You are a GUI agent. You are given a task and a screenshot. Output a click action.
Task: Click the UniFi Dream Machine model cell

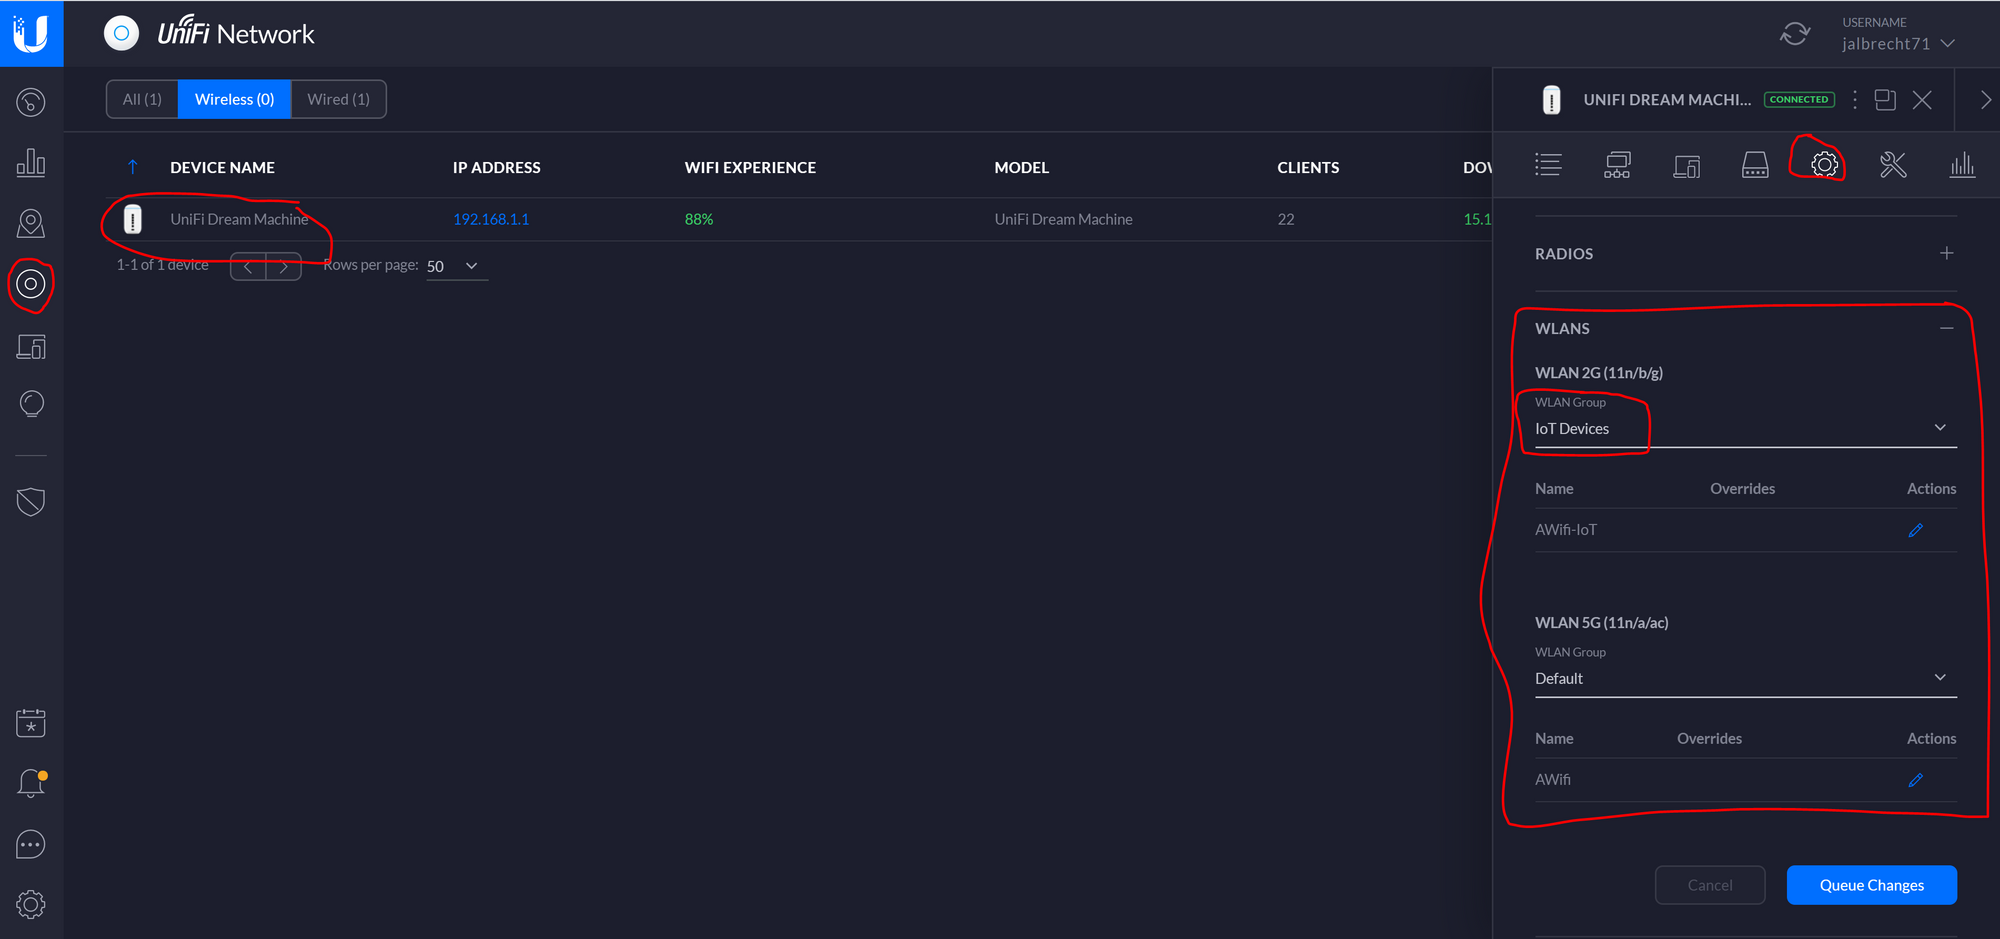pyautogui.click(x=1063, y=219)
